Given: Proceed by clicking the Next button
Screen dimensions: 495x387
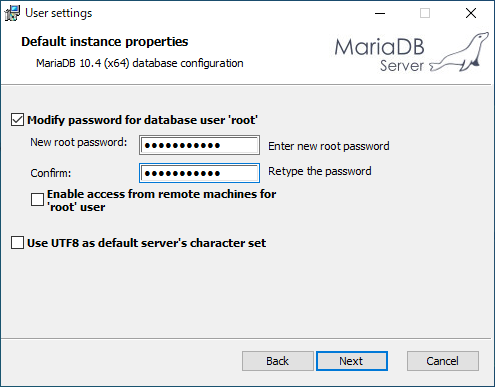Looking at the screenshot, I should (352, 361).
